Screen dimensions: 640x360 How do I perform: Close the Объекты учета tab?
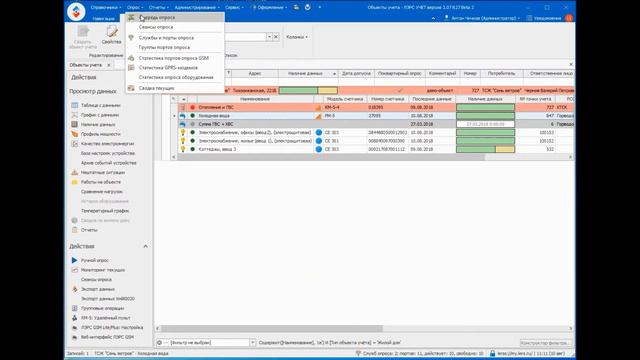(x=109, y=65)
